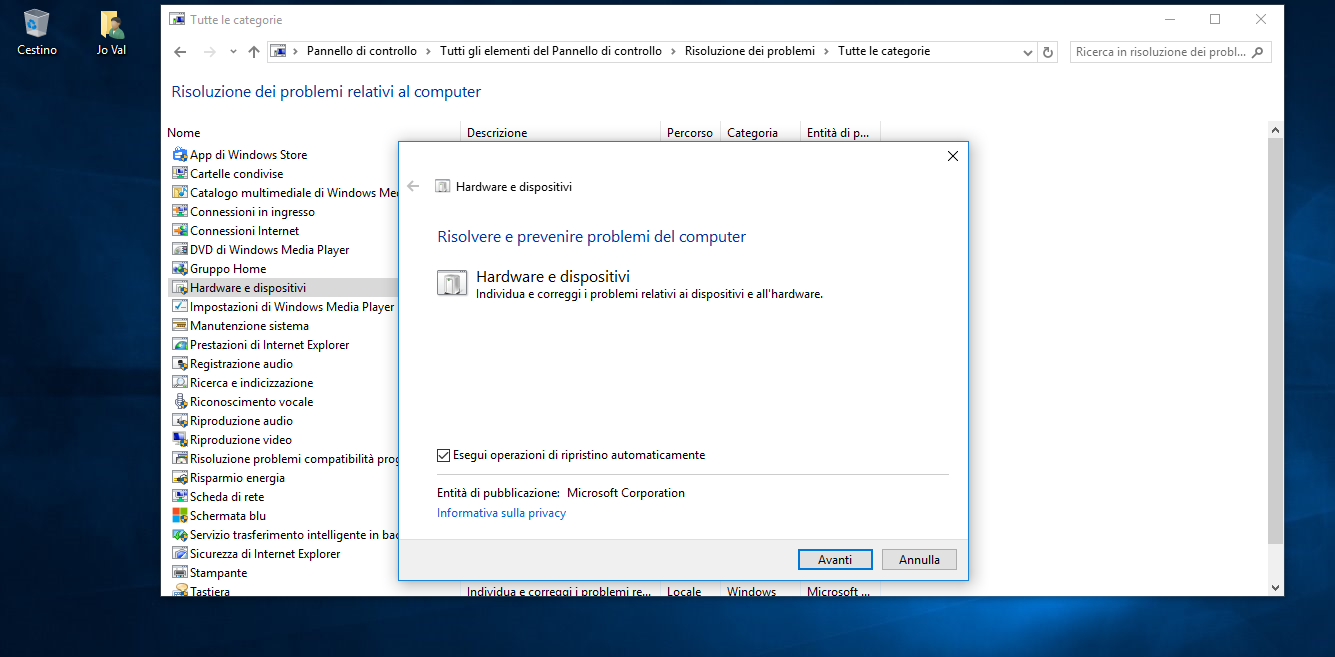
Task: Click the Sicurezza di Internet Explorer icon
Action: click(180, 554)
